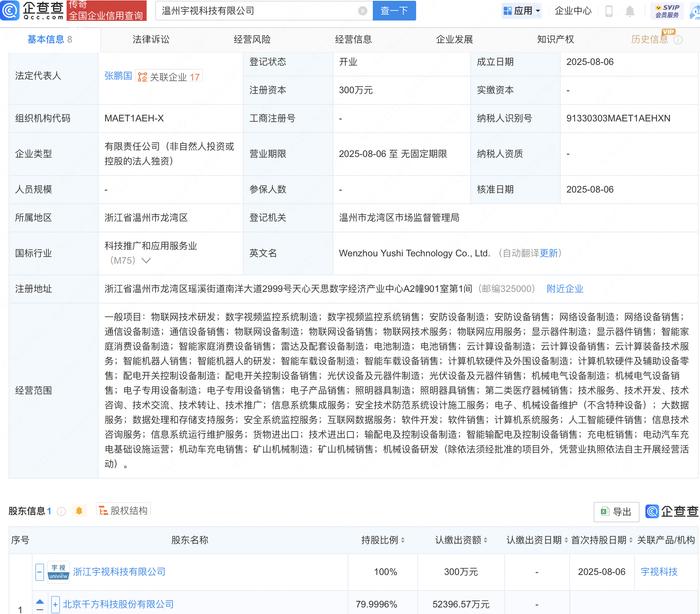Viewport: 700px width, 614px height.
Task: Switch to the 经营信息 tab
Action: [353, 39]
